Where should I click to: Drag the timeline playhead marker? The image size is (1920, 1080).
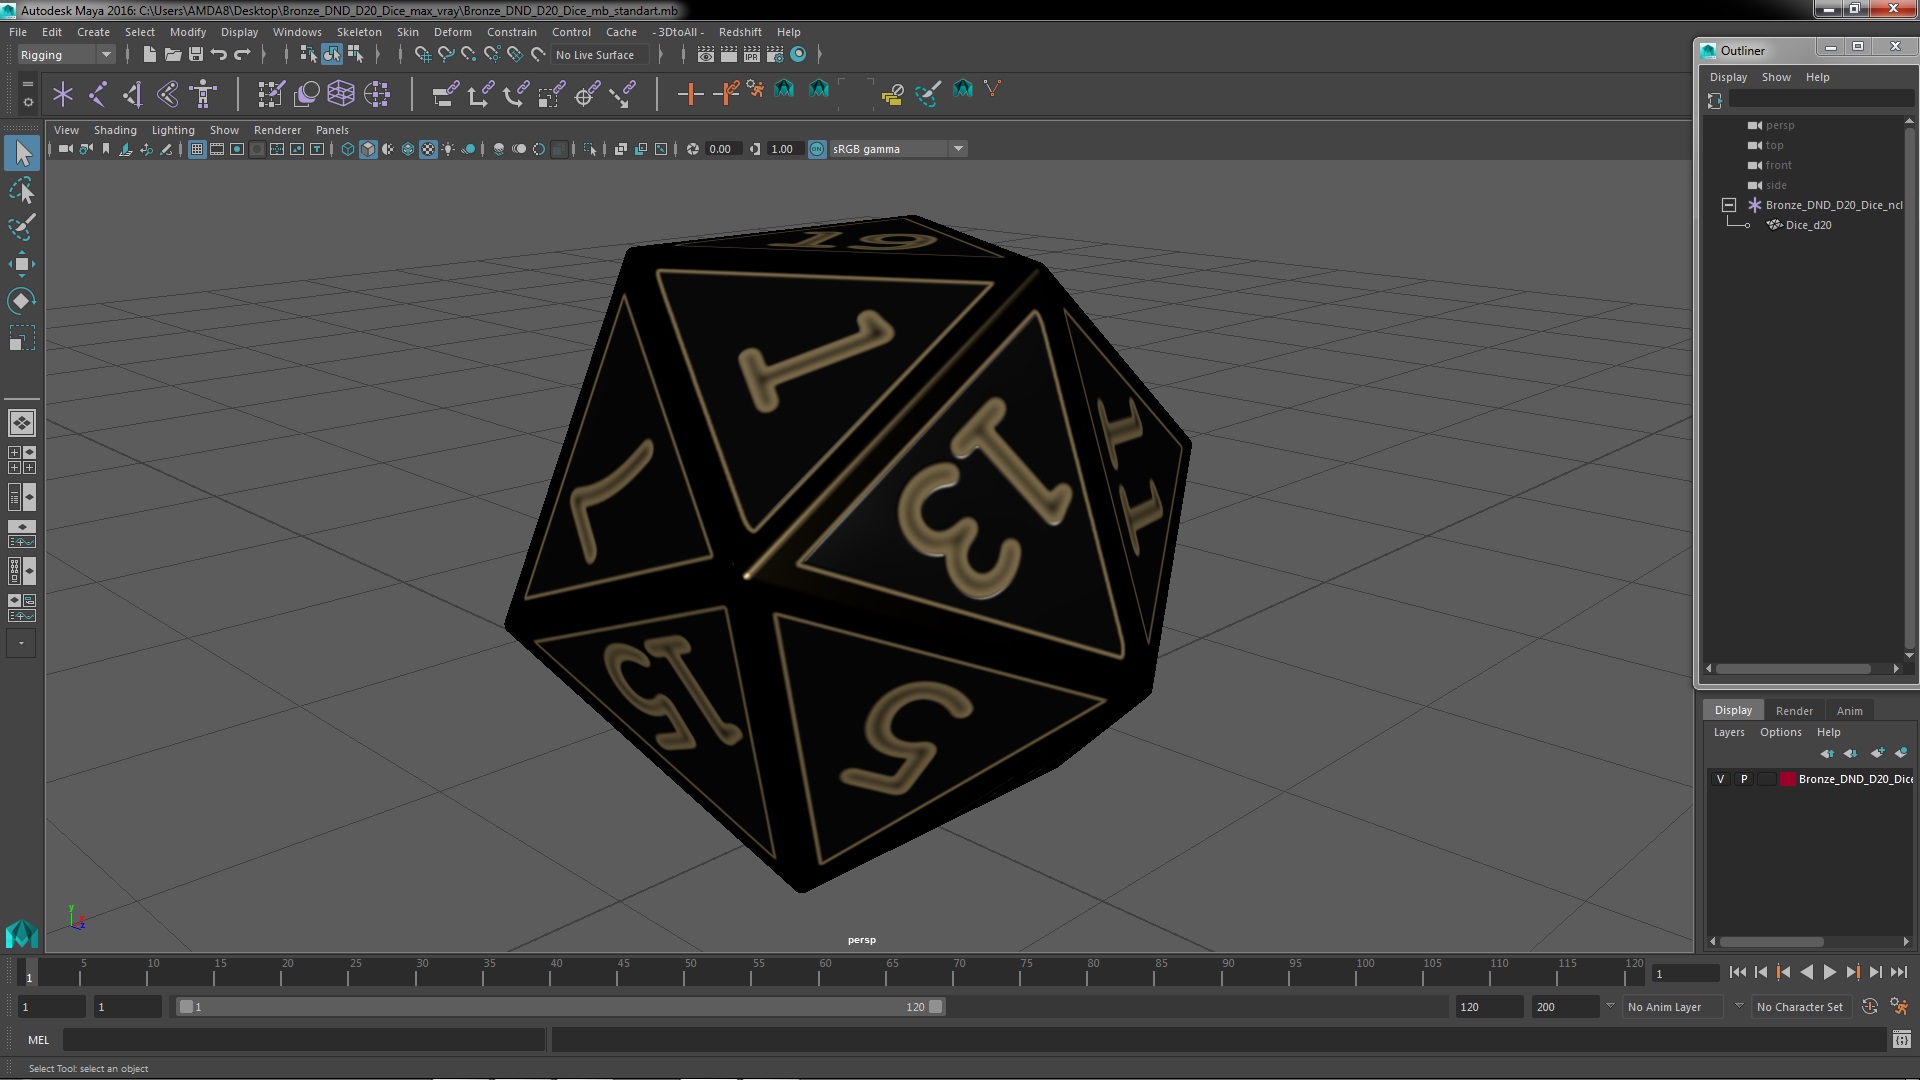pos(28,973)
